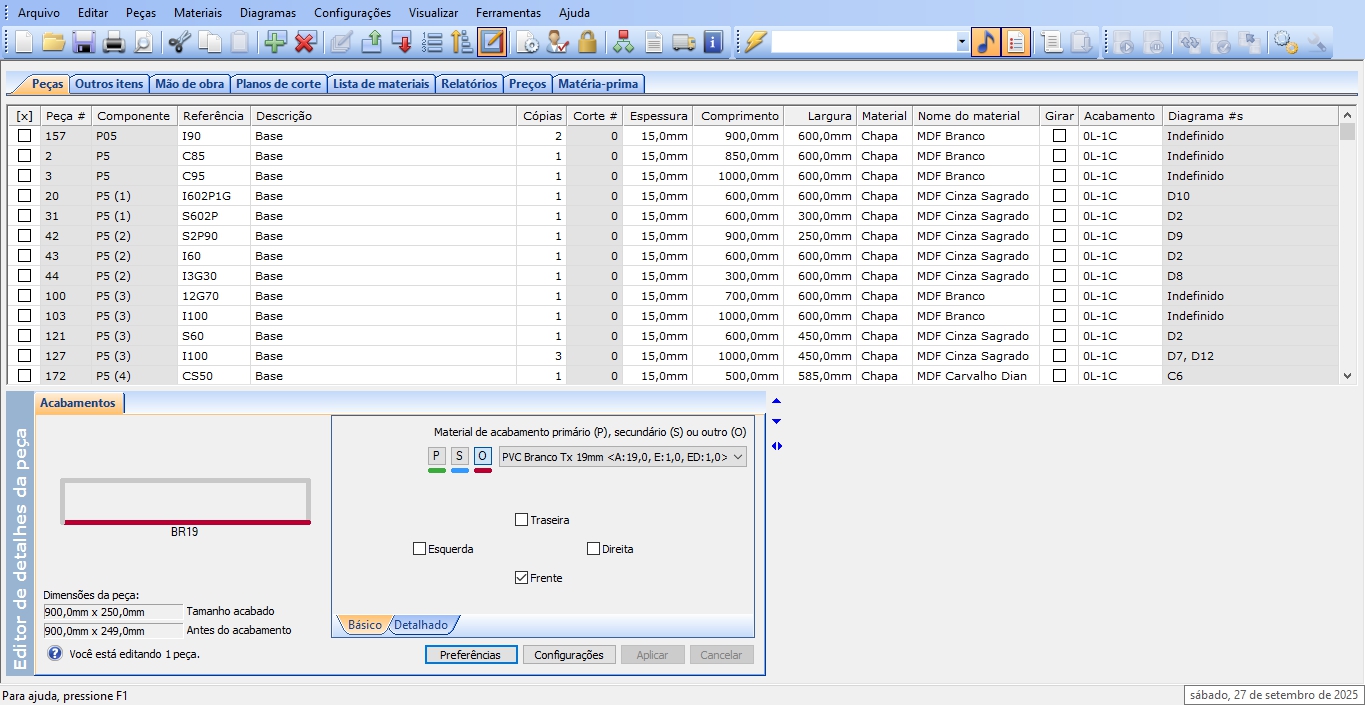
Task: Enable the Traseira edge checkbox
Action: pyautogui.click(x=521, y=520)
